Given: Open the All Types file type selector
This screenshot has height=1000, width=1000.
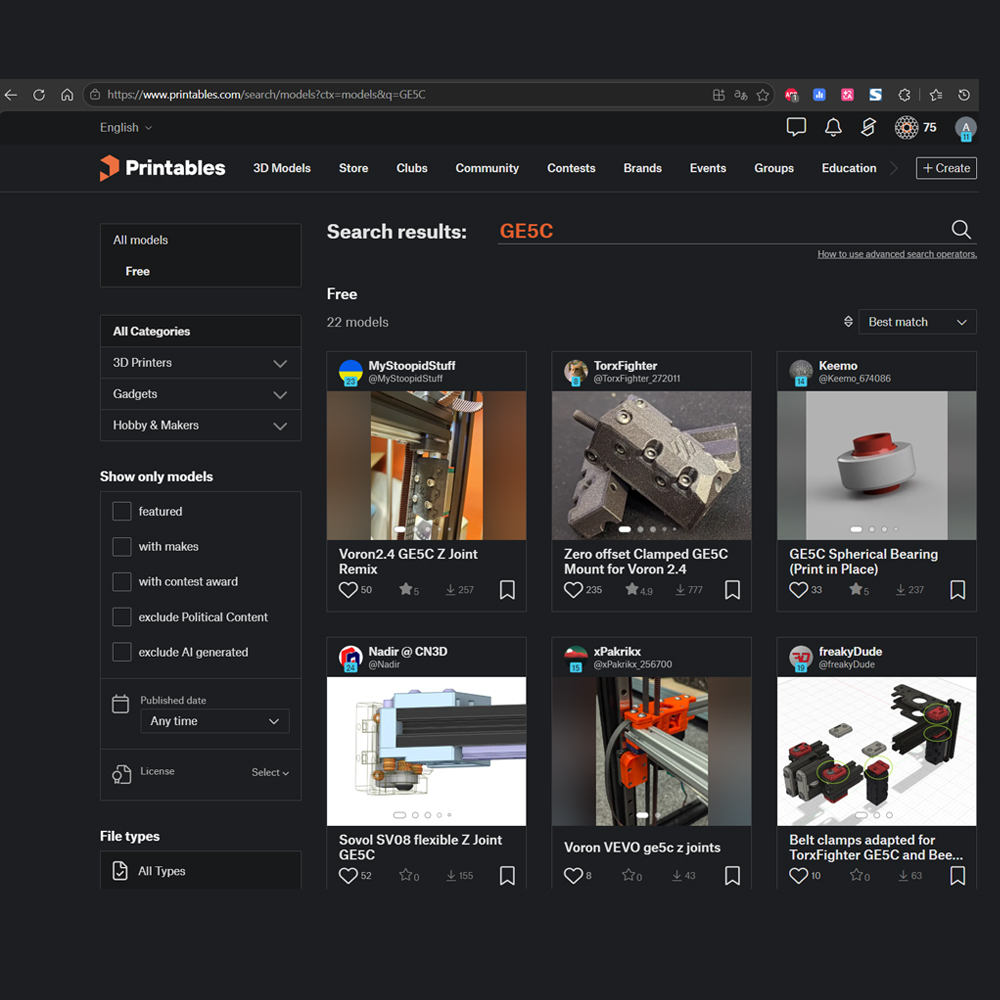Looking at the screenshot, I should (200, 871).
